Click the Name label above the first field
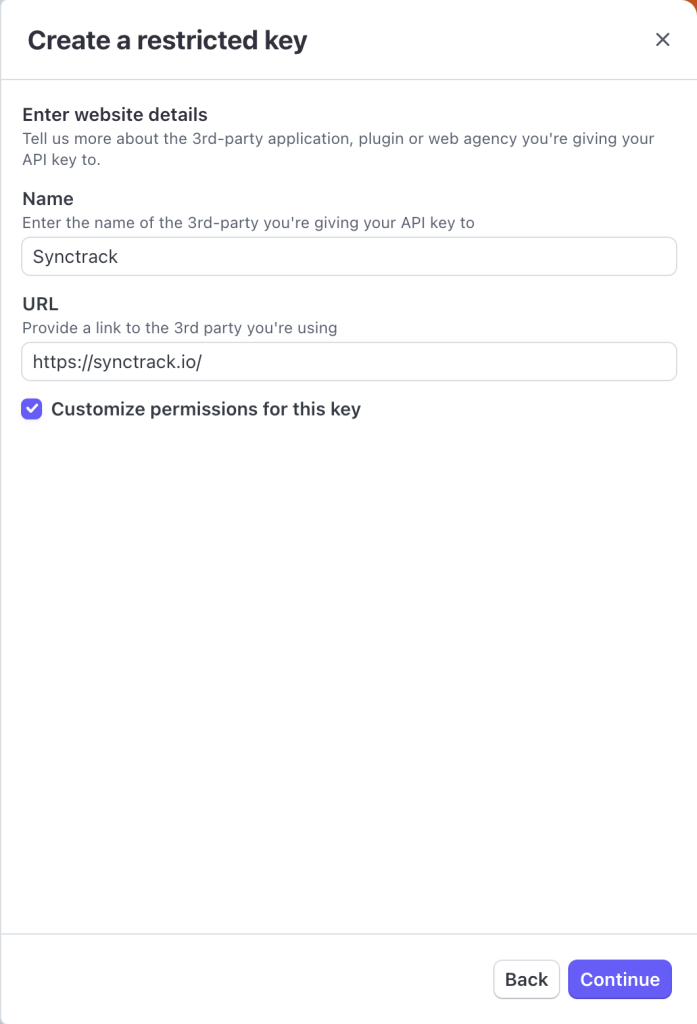 [x=48, y=199]
